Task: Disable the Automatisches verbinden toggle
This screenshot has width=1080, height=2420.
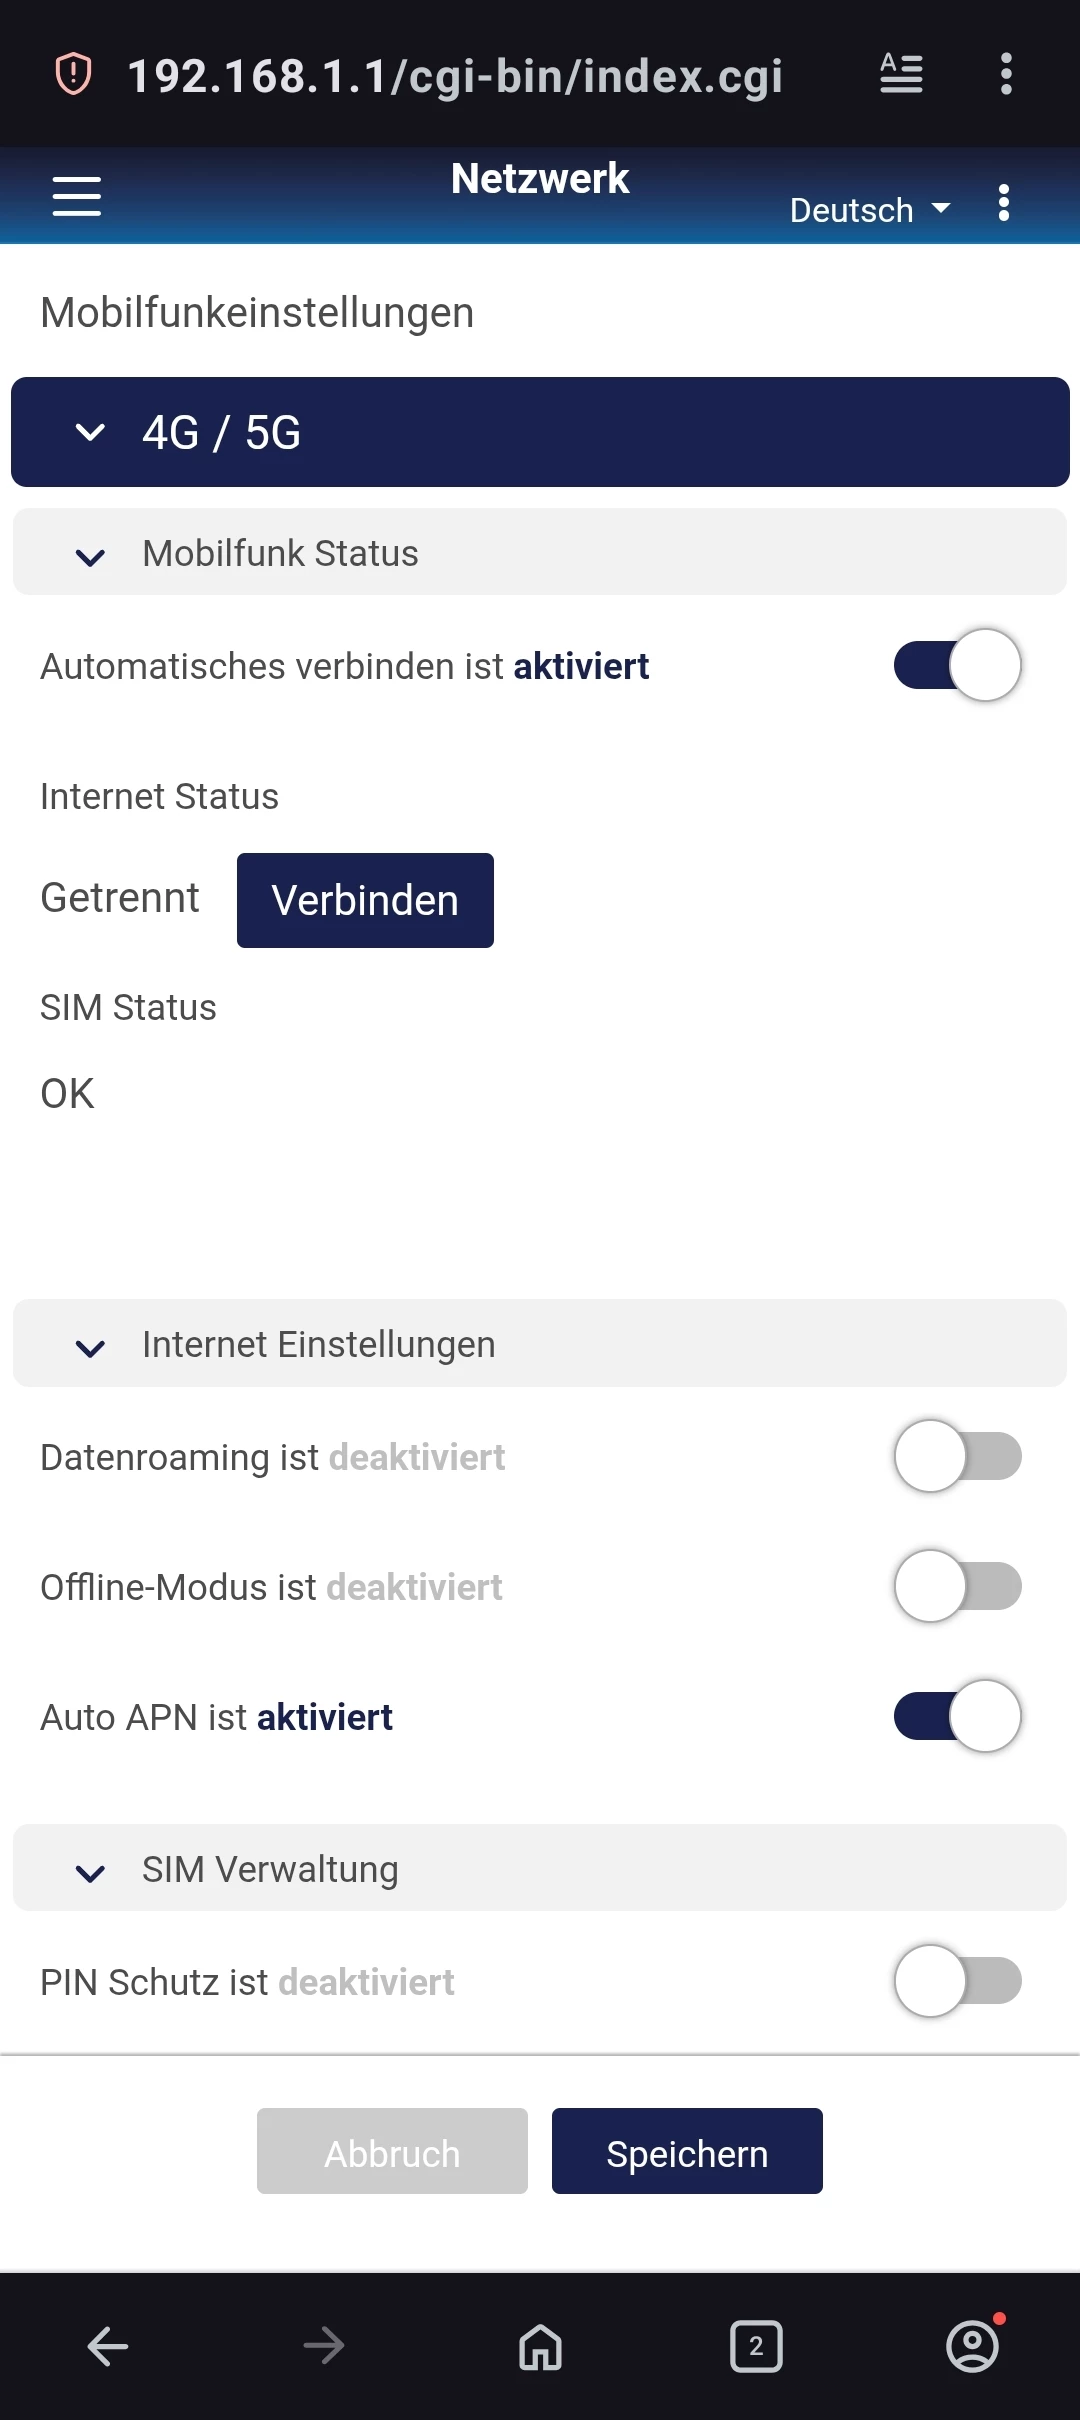Action: pos(957,665)
